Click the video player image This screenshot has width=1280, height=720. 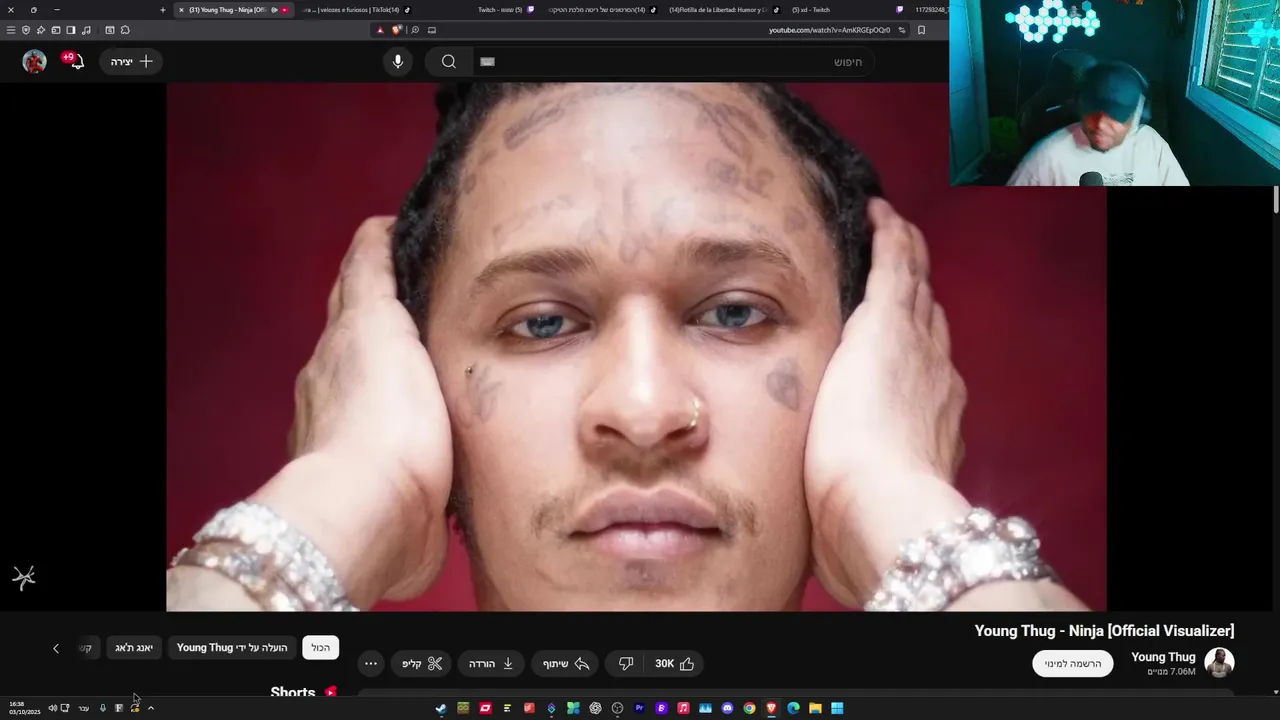coord(636,347)
